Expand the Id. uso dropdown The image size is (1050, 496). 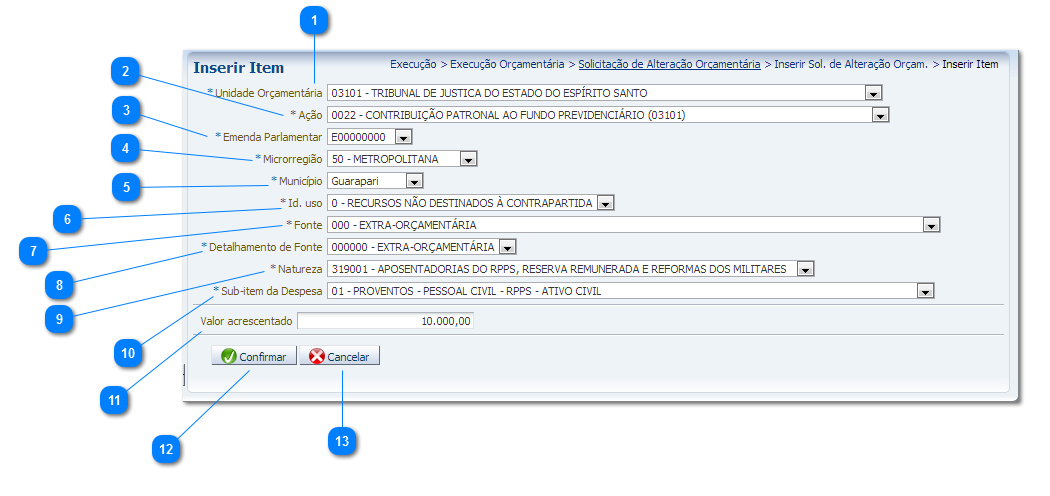point(605,203)
